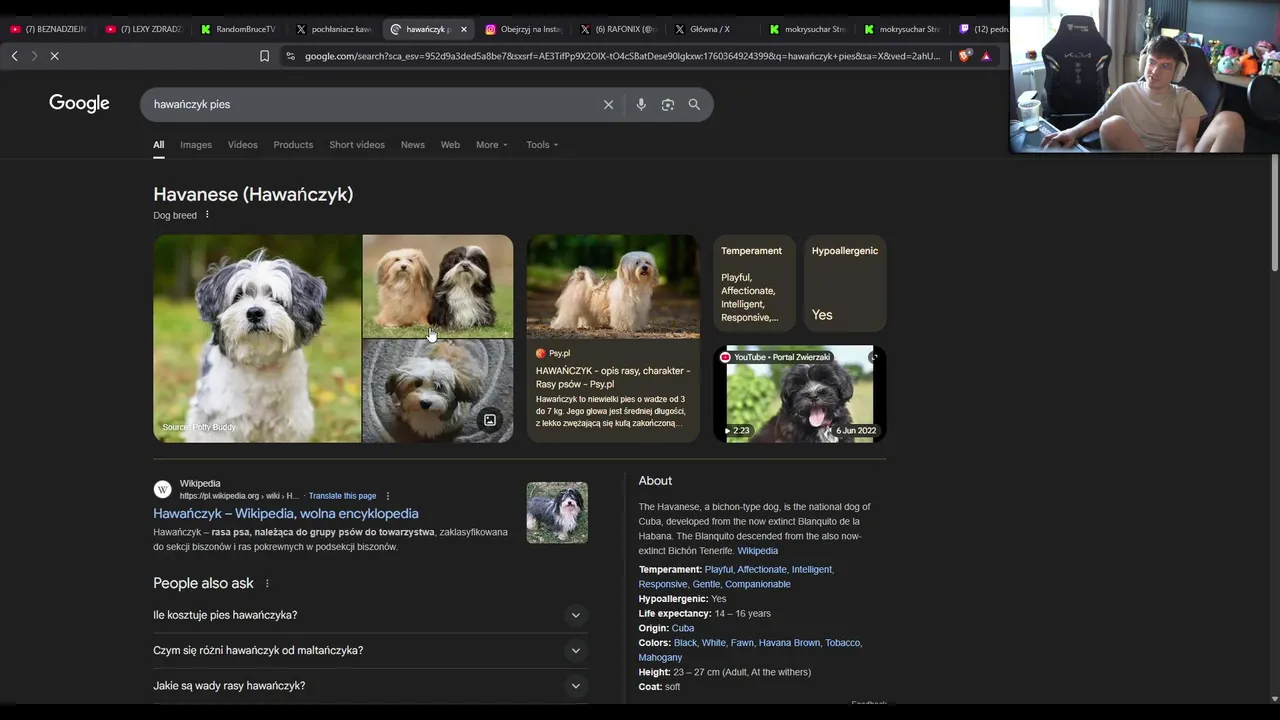Click the Companionable temperament link
The image size is (1280, 720).
tap(758, 584)
